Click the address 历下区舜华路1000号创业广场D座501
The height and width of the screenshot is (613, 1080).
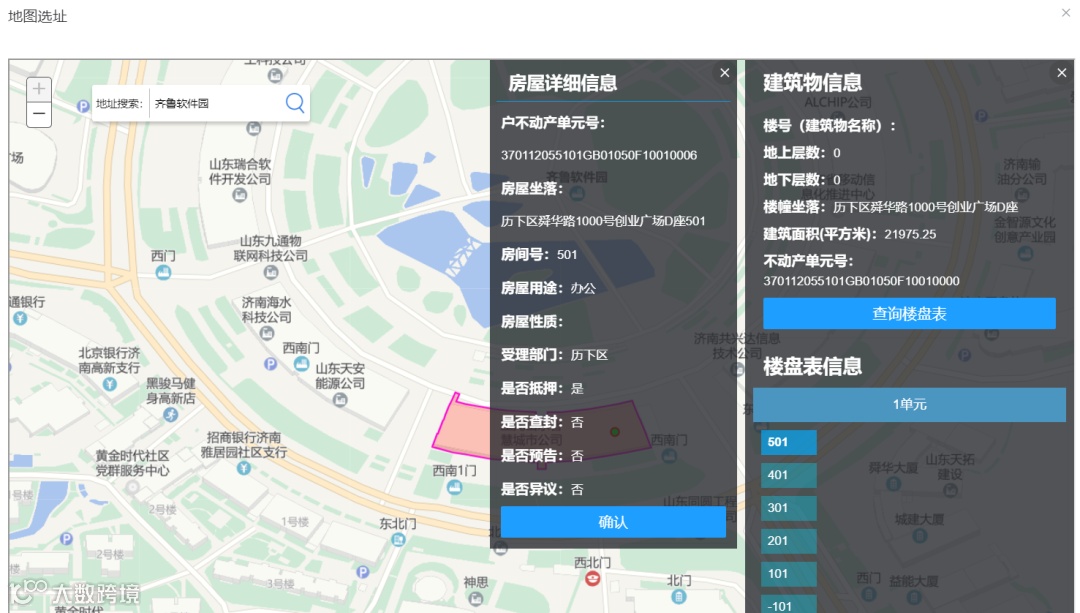603,221
